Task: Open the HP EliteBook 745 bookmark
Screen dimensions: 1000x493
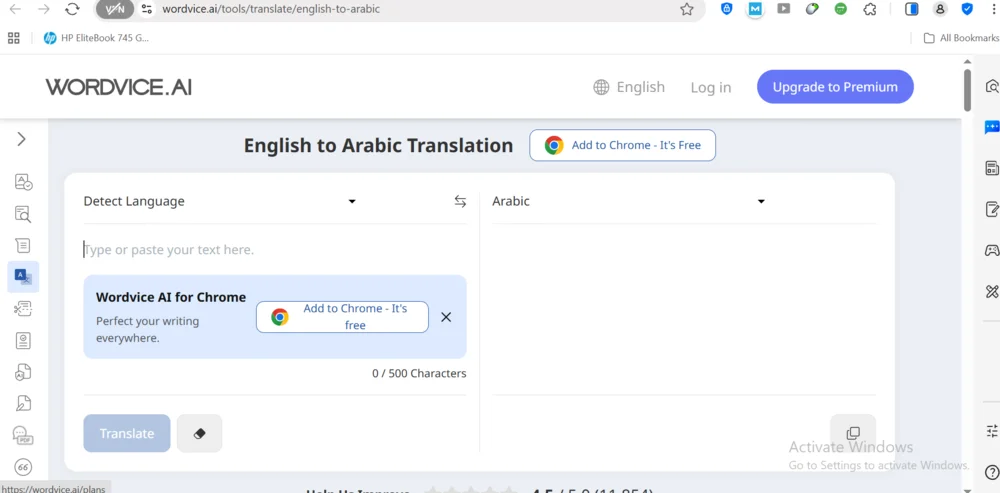Action: pos(96,38)
